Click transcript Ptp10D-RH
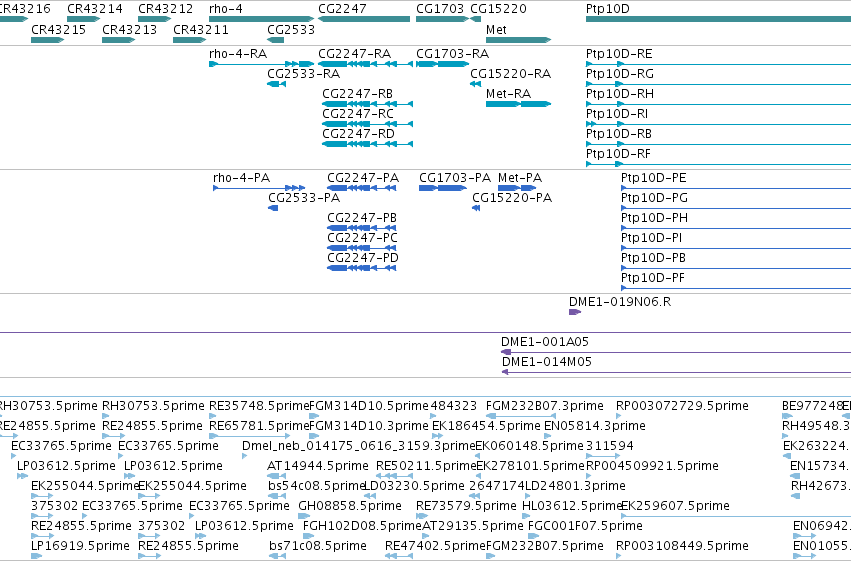The image size is (851, 561). 620,94
